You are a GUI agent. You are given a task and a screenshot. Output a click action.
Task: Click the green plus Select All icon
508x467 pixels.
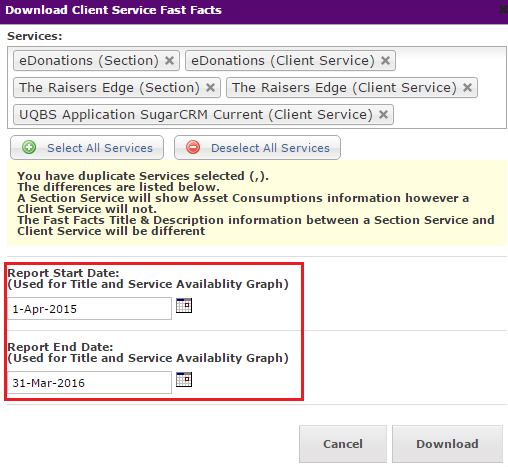click(29, 147)
